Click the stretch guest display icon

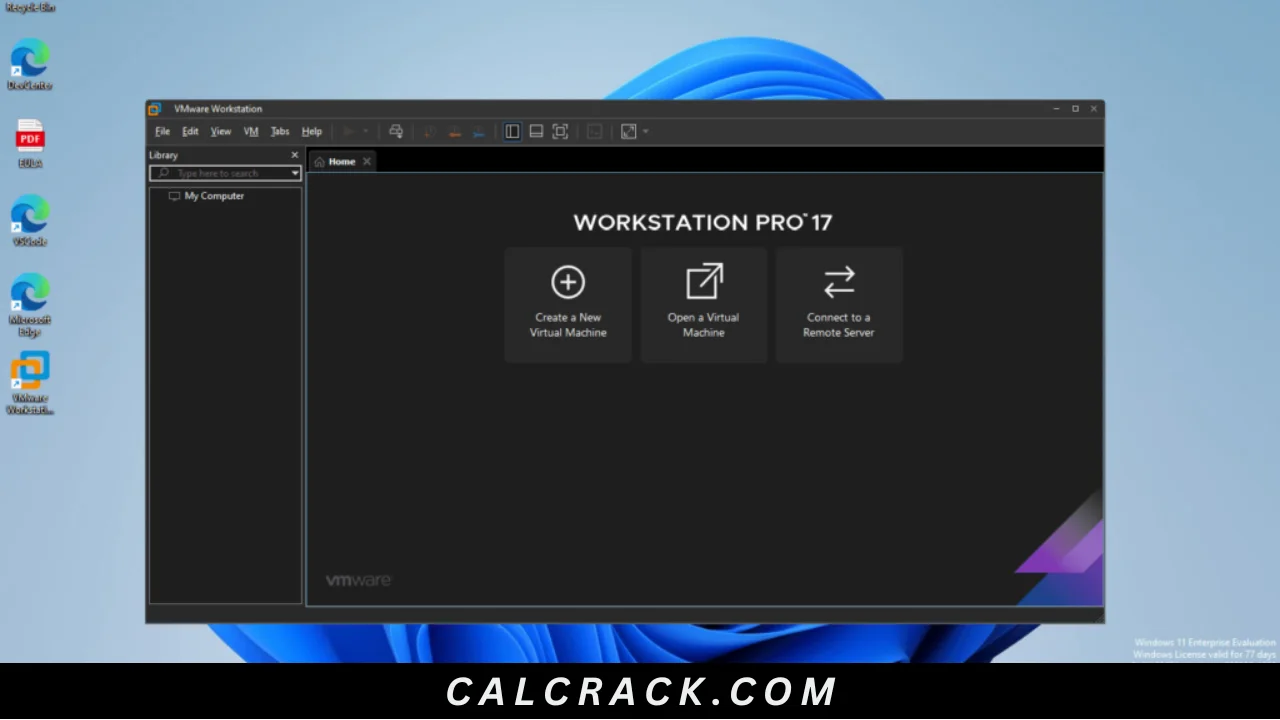coord(629,131)
